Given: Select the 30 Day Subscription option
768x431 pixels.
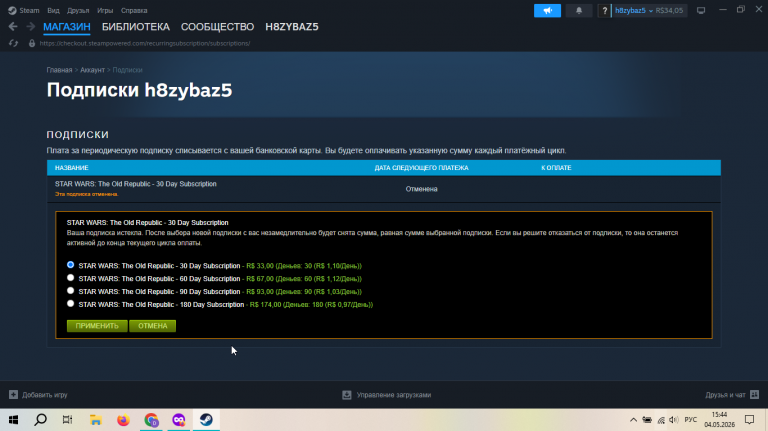Looking at the screenshot, I should [71, 265].
